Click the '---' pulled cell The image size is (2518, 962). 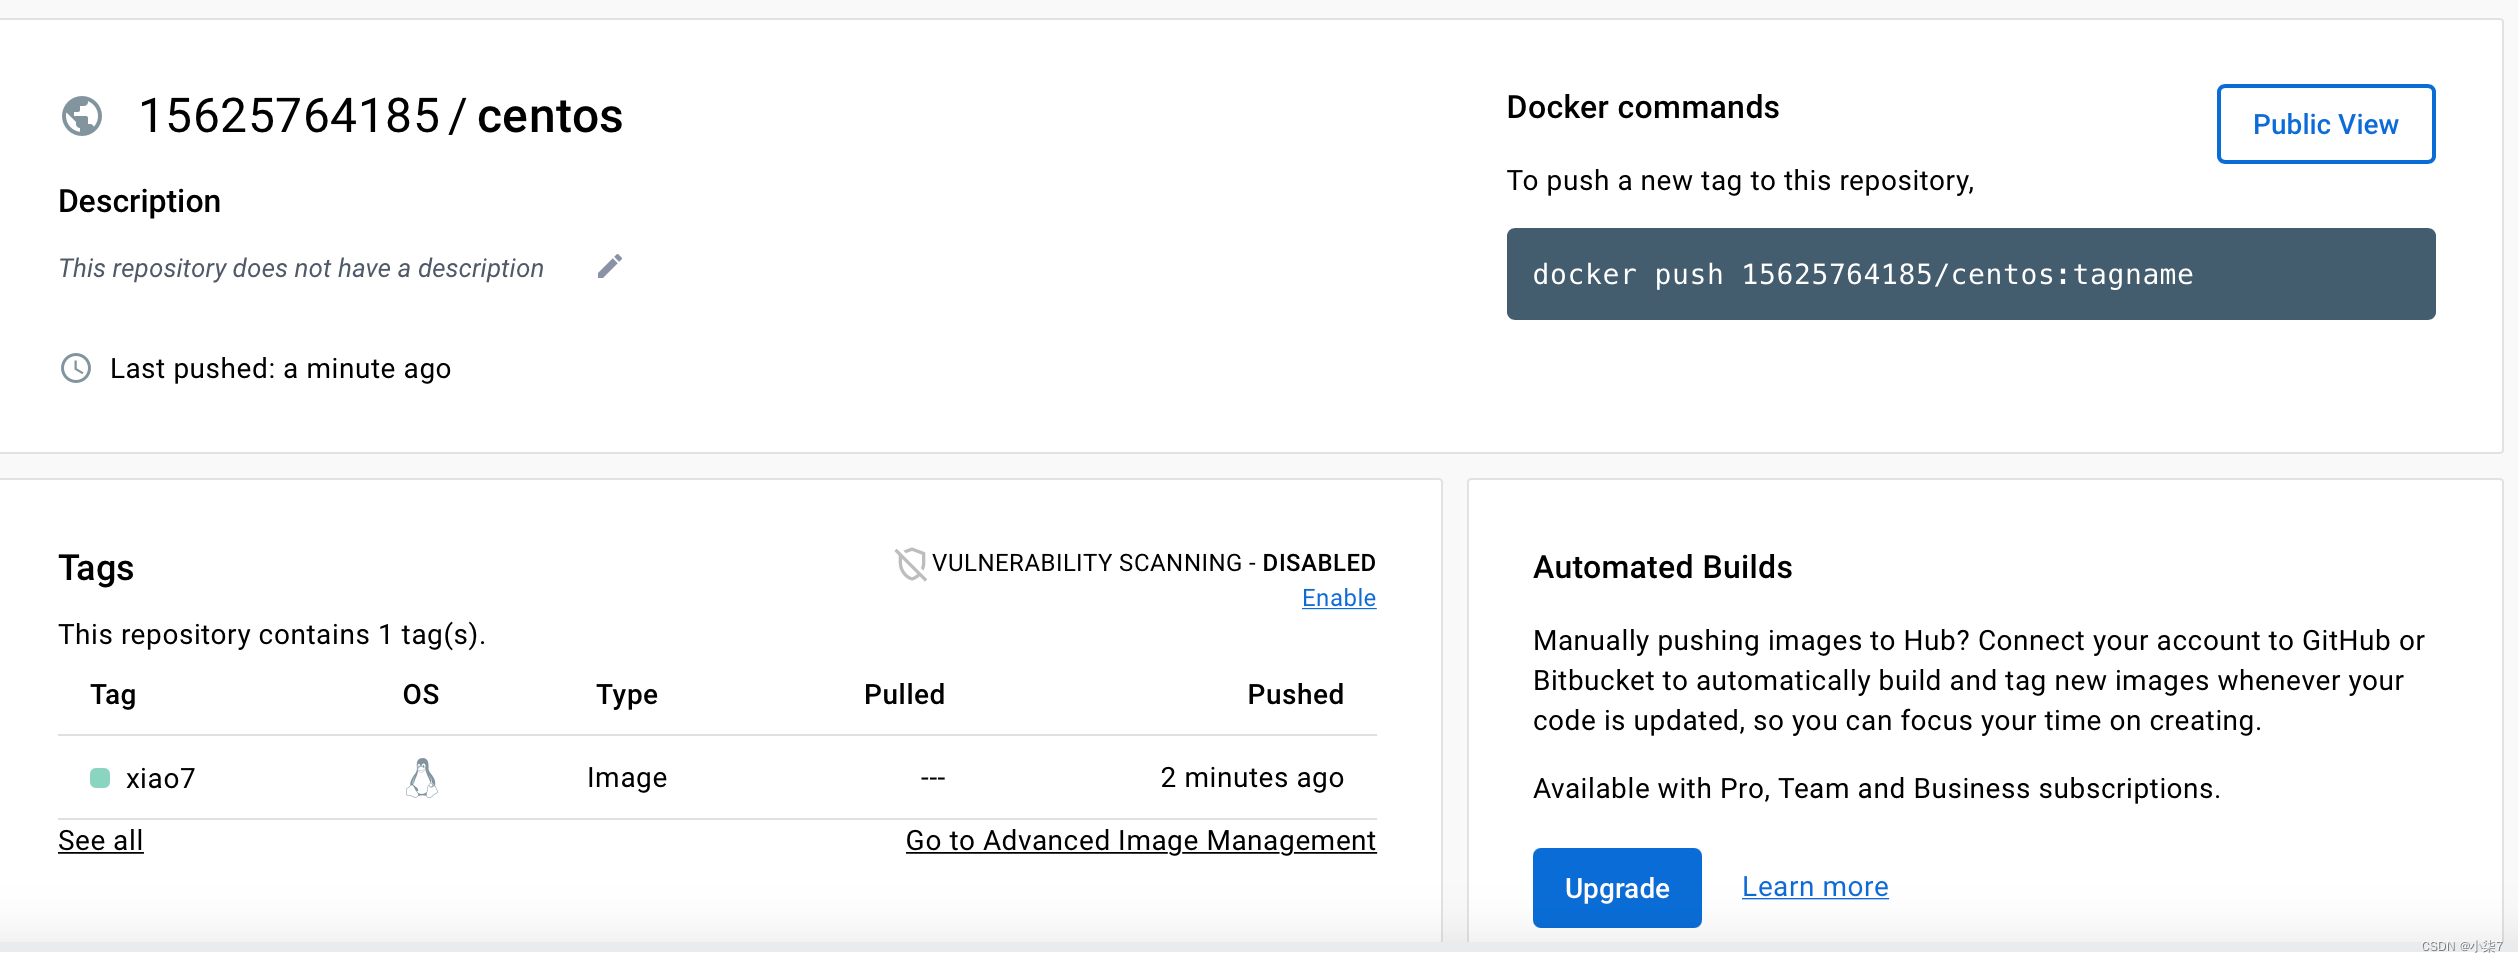click(932, 778)
